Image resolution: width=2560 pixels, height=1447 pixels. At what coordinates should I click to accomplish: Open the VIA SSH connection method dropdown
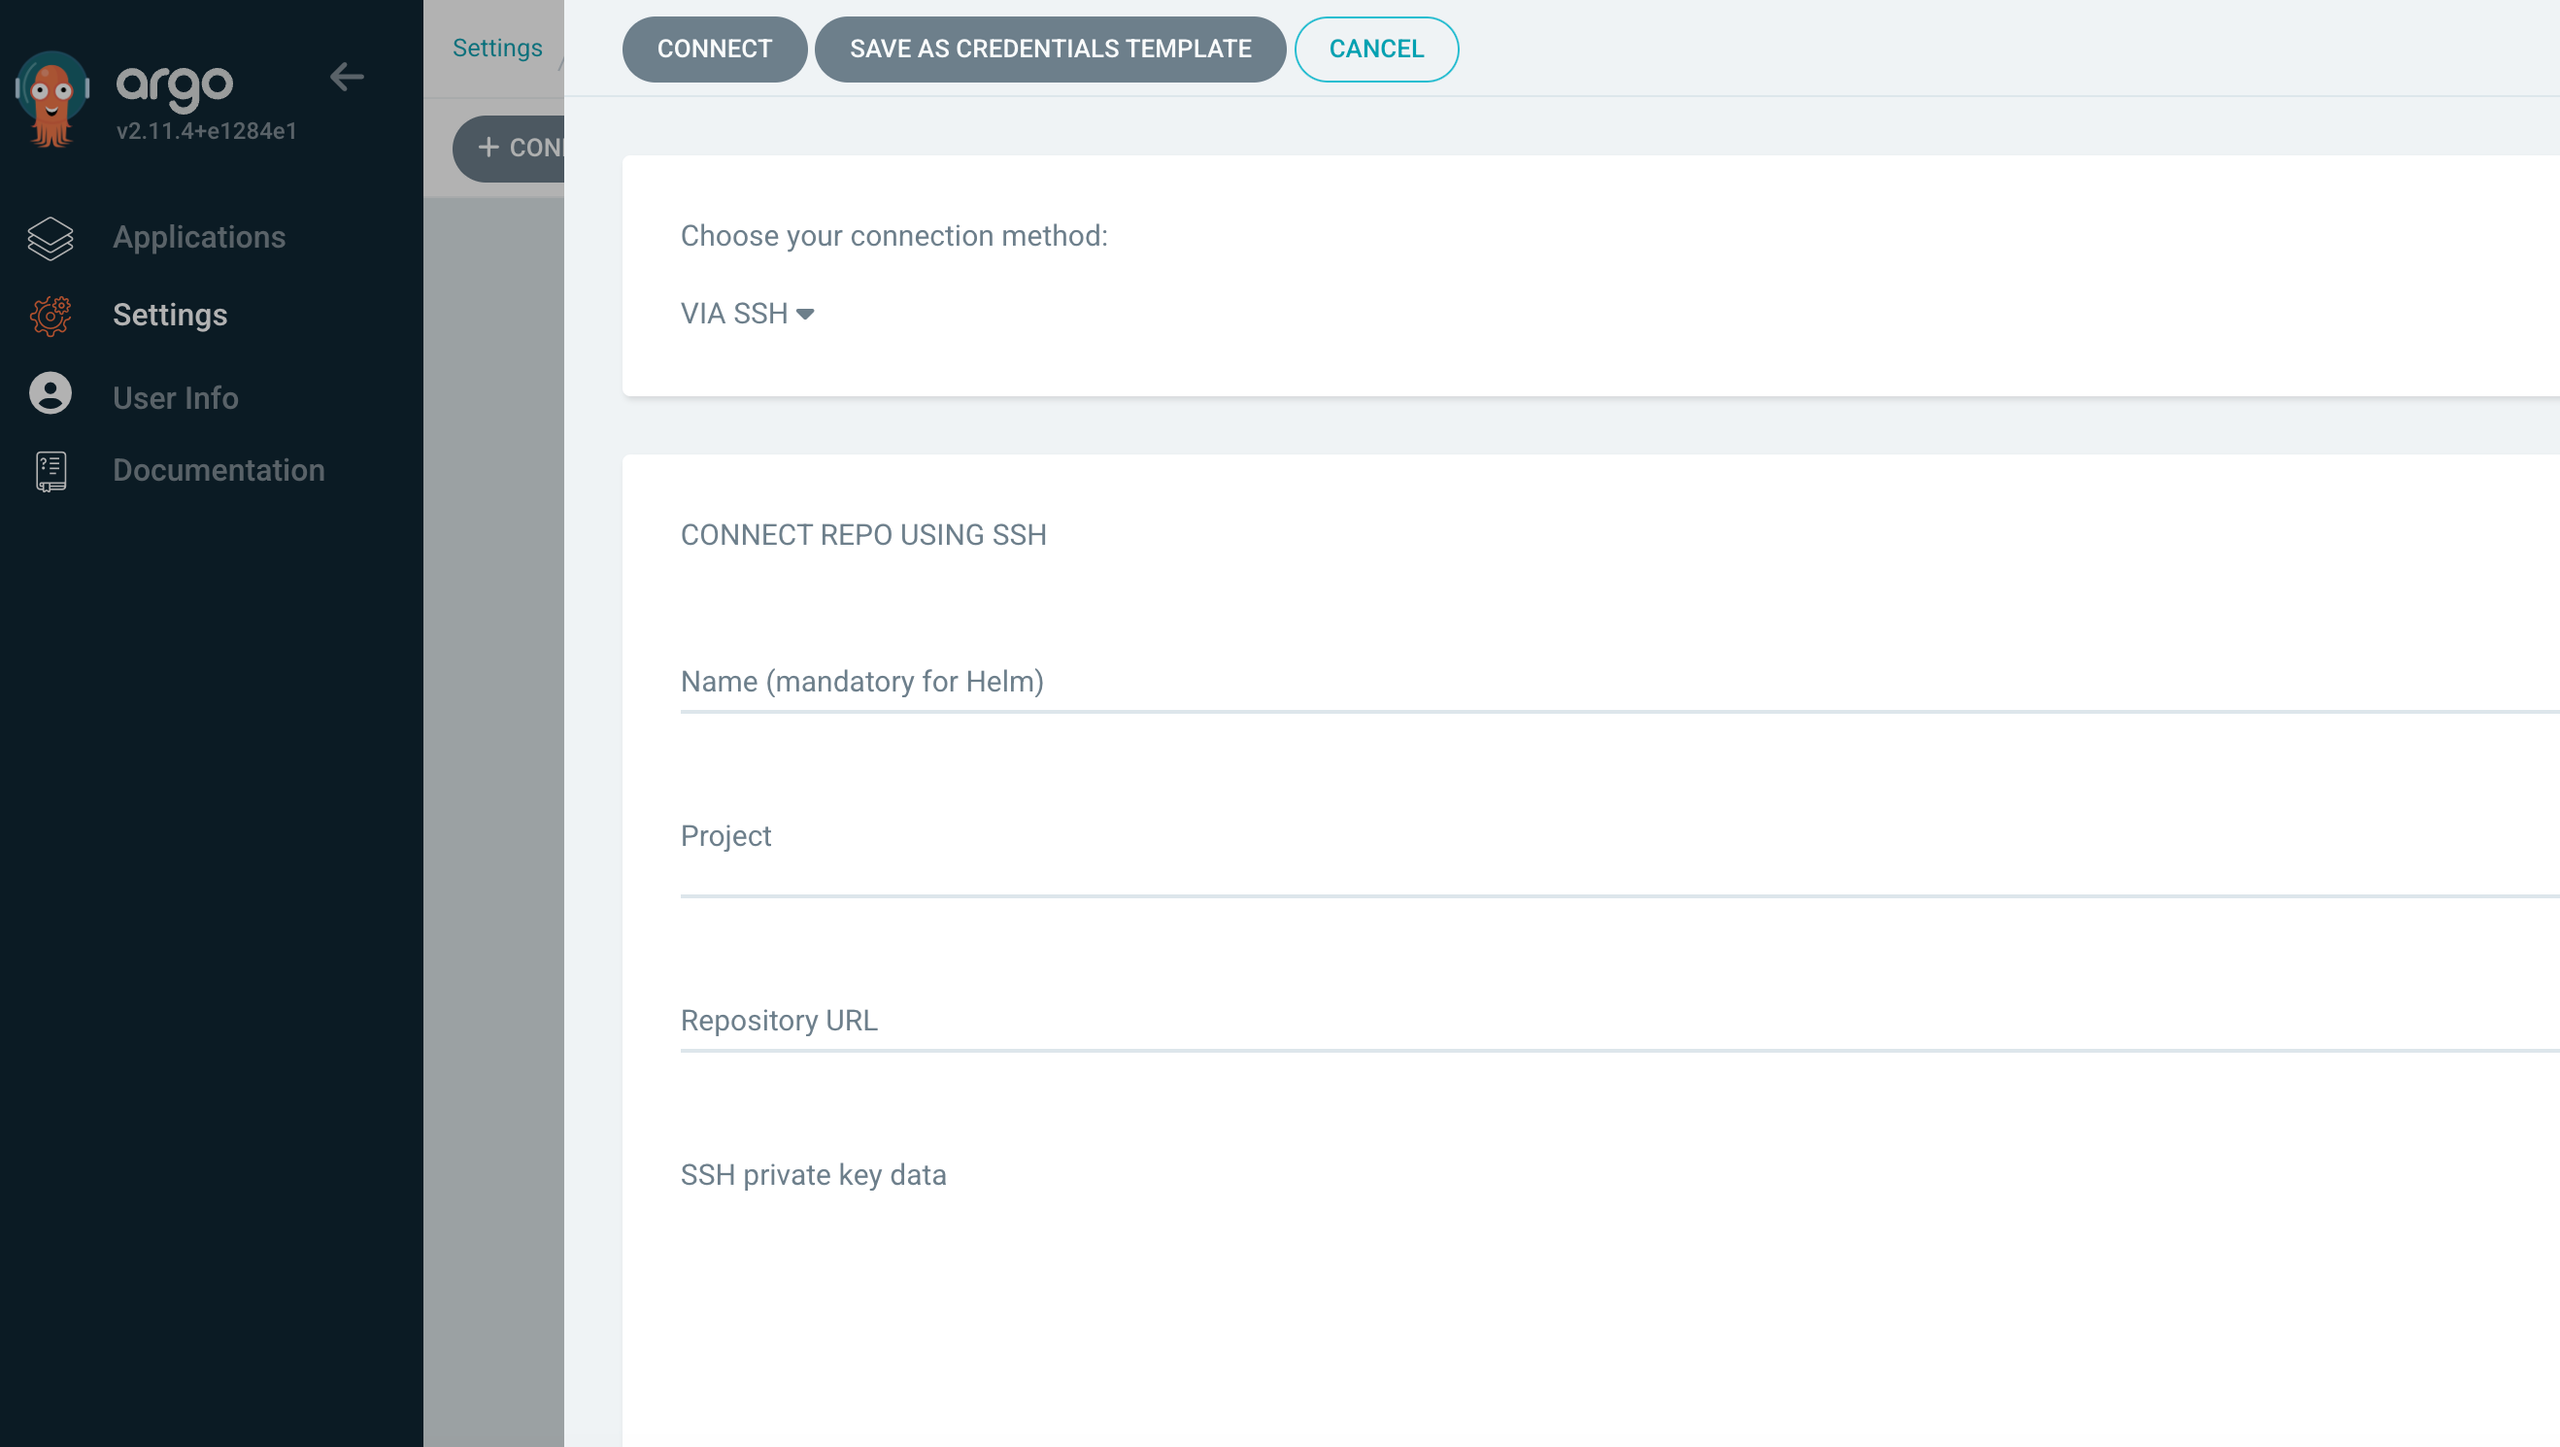point(735,314)
